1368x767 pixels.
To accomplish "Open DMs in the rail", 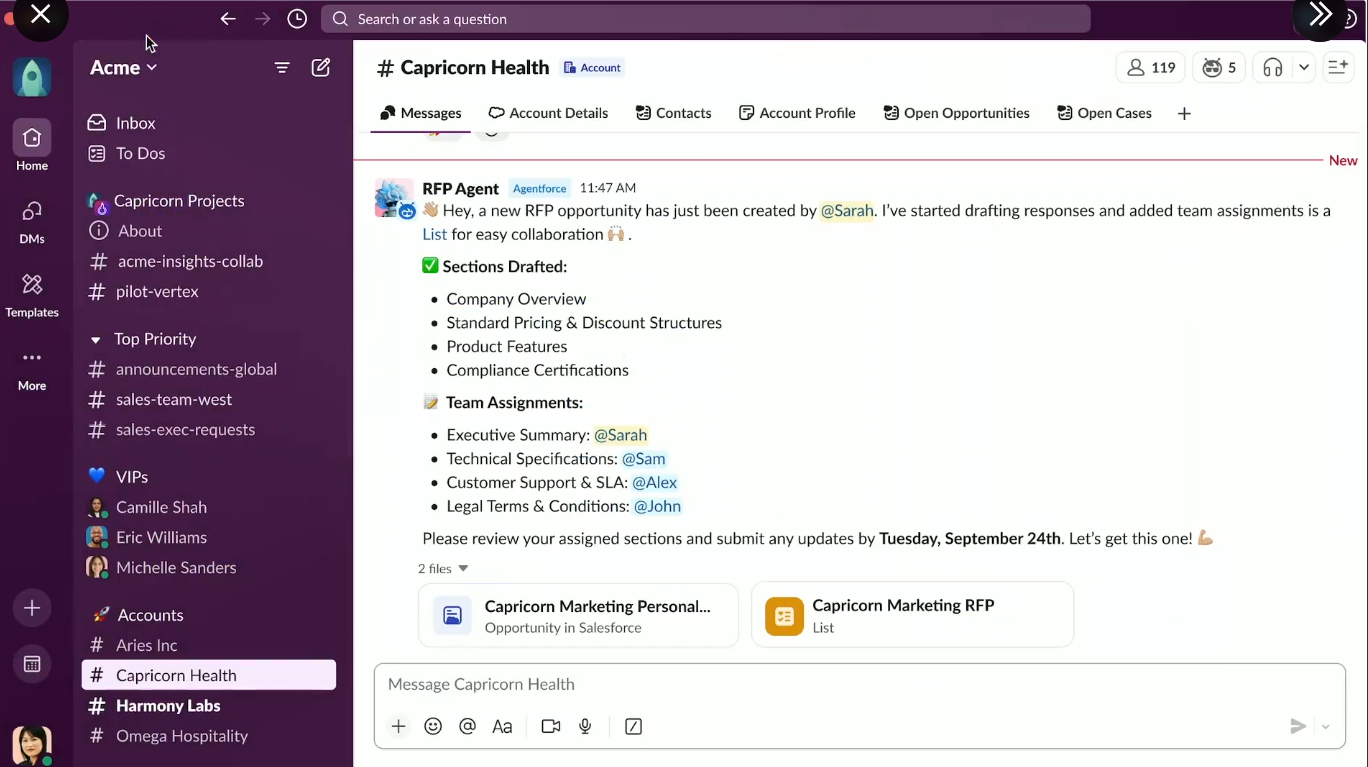I will click(x=32, y=221).
